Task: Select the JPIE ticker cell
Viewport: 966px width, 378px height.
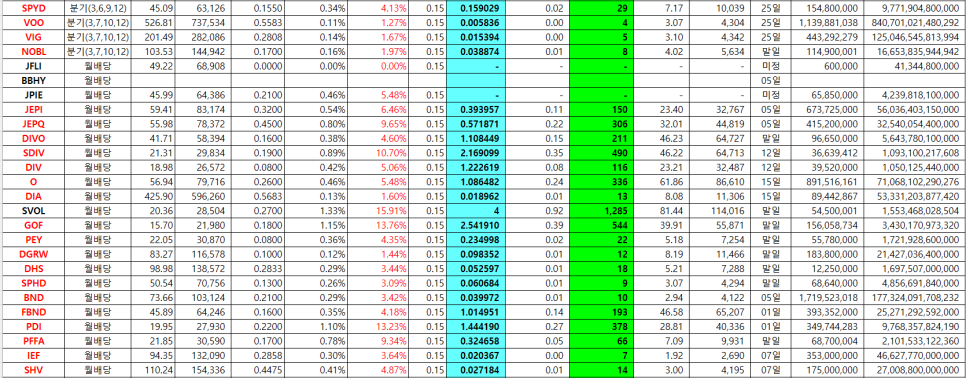Action: coord(33,95)
